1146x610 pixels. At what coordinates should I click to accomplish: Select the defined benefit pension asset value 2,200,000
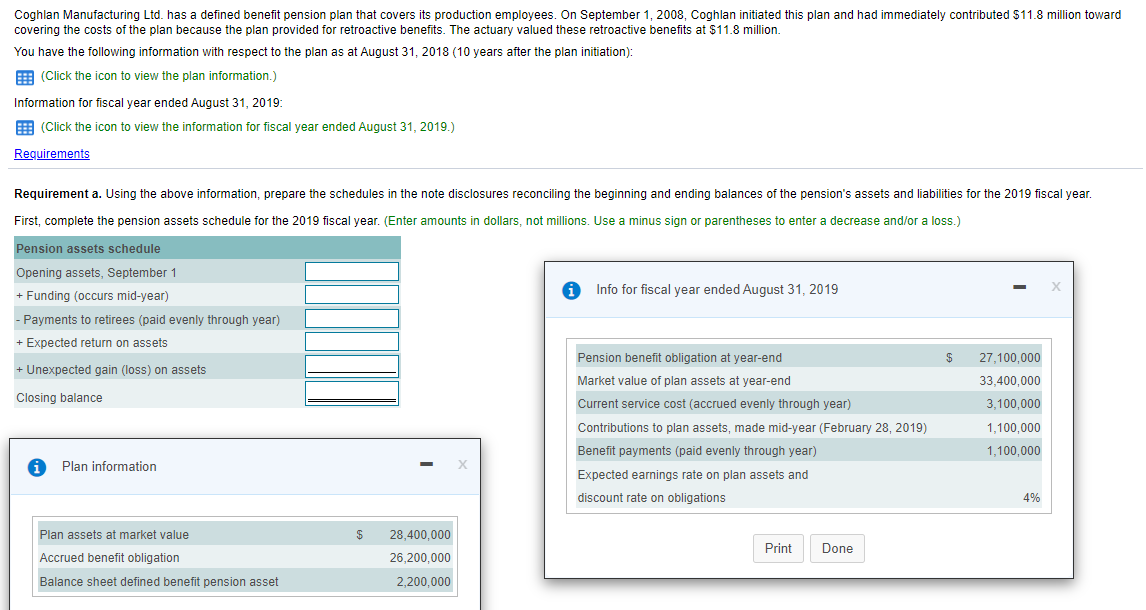tap(424, 582)
